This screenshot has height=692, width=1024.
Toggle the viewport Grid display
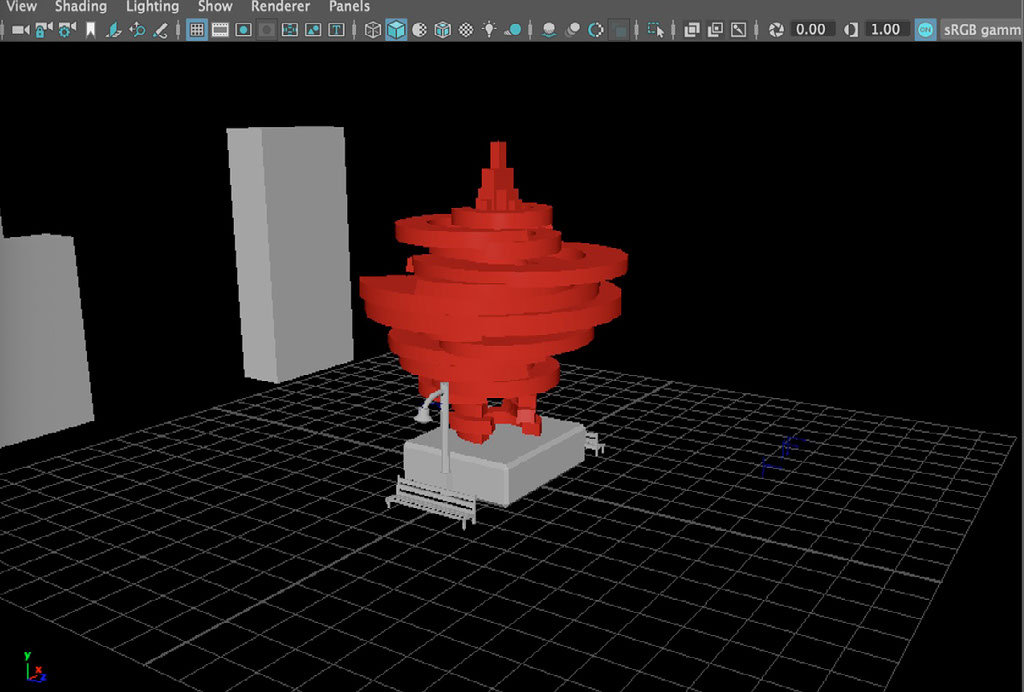[x=197, y=30]
